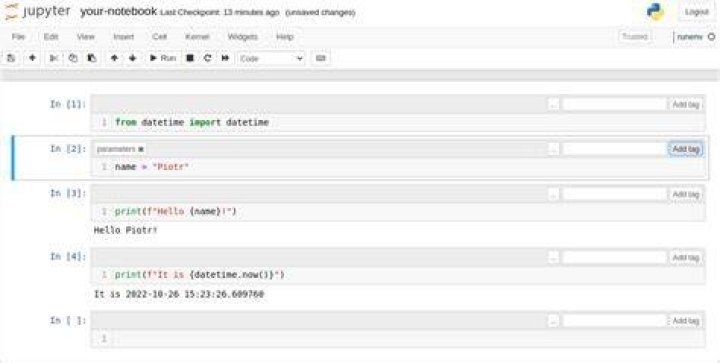Click Add tag button on cell 1

686,105
